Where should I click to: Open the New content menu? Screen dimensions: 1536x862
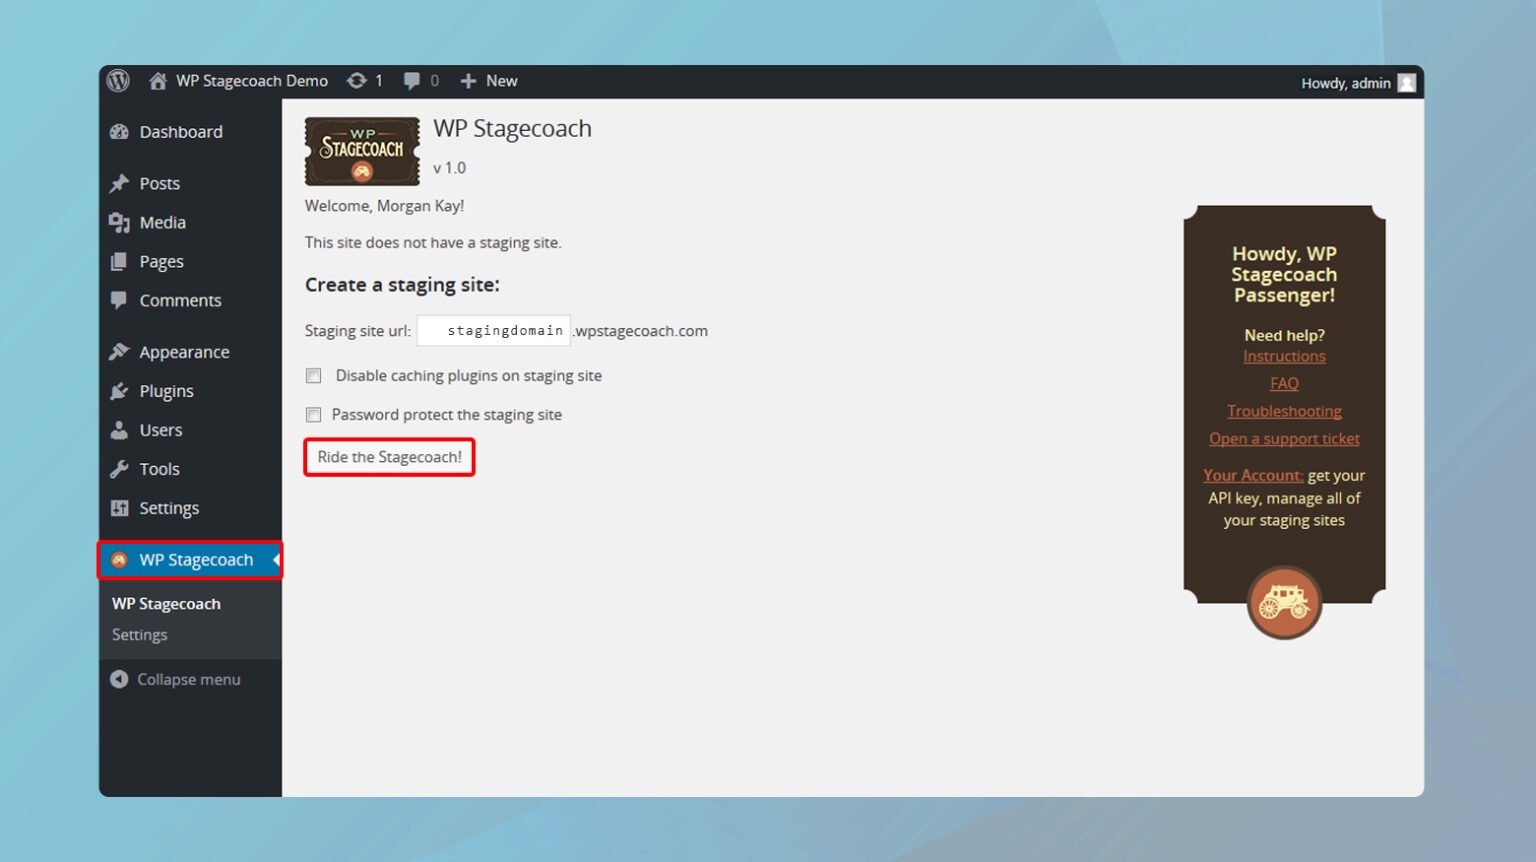point(489,81)
